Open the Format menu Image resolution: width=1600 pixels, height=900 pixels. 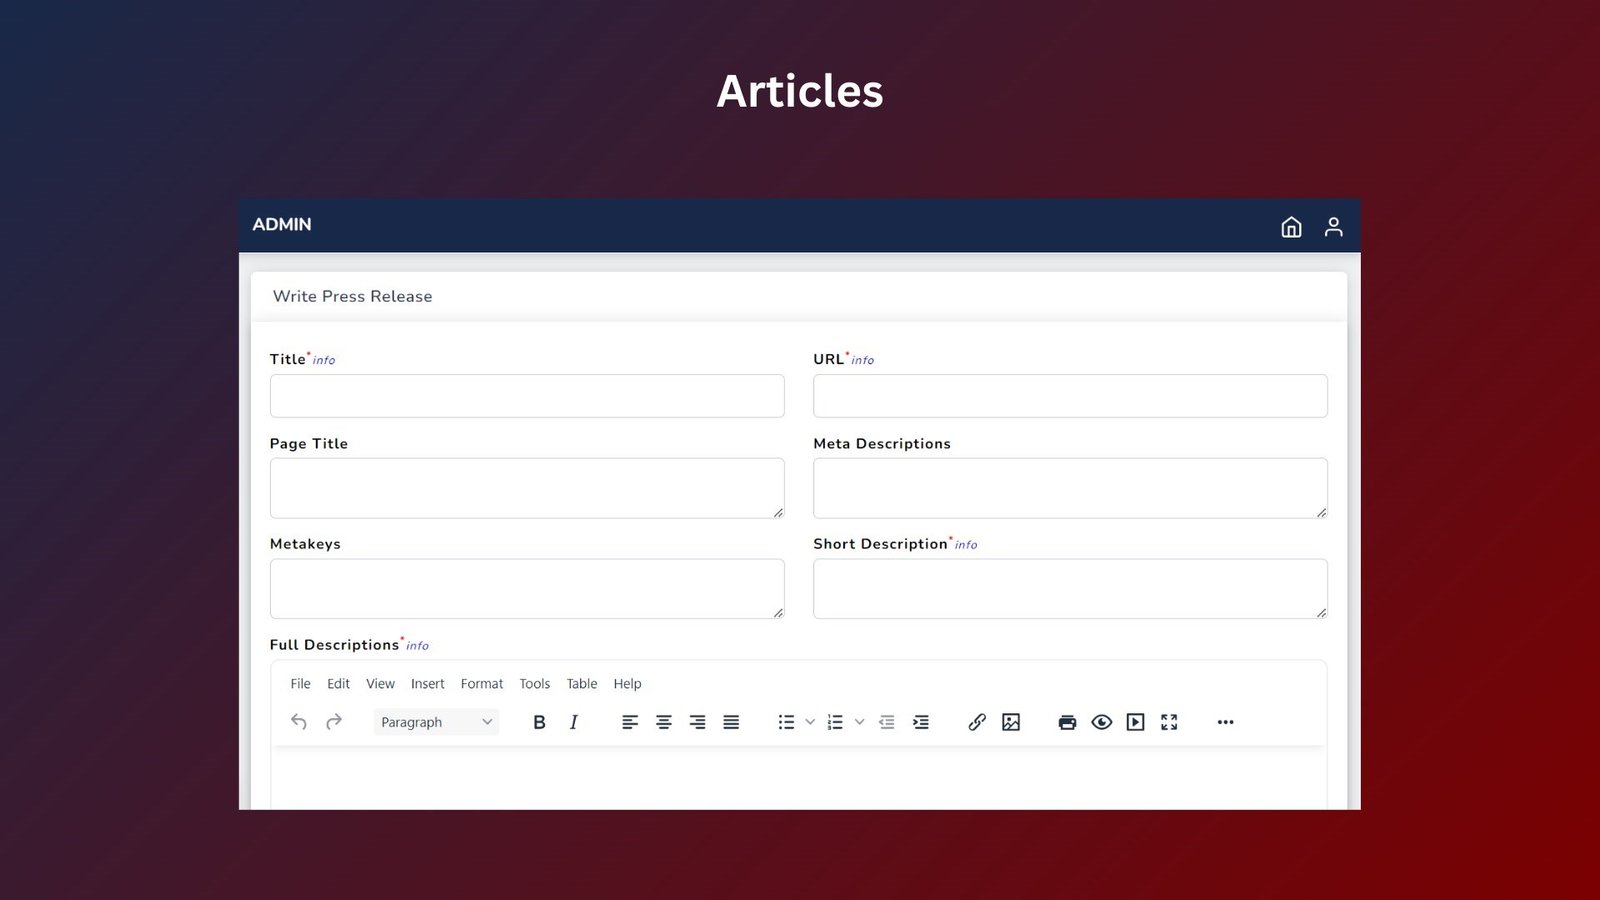click(482, 684)
